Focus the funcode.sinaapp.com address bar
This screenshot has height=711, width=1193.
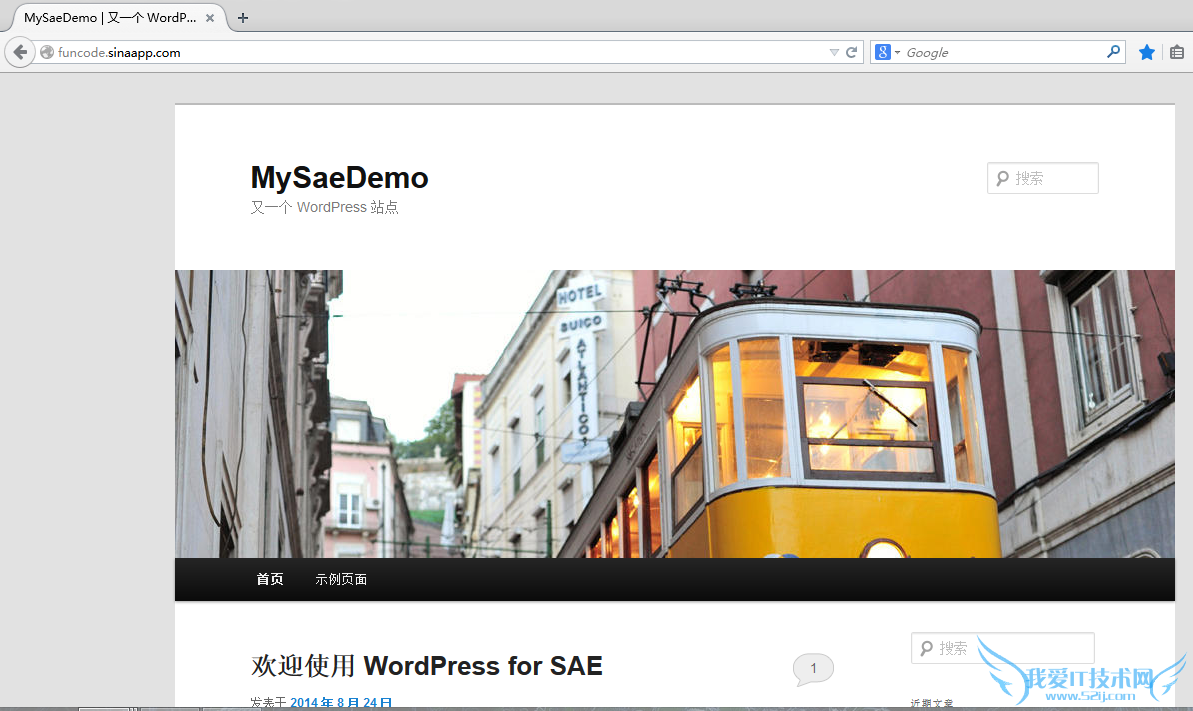click(x=430, y=52)
